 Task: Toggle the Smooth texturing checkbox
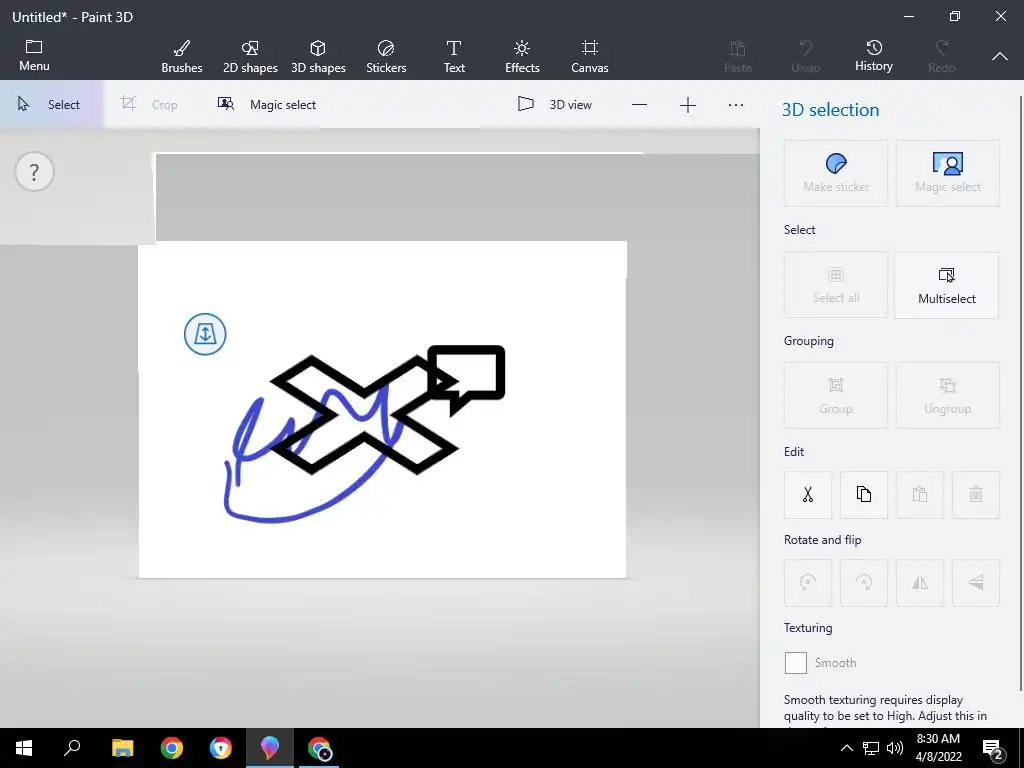pyautogui.click(x=795, y=663)
